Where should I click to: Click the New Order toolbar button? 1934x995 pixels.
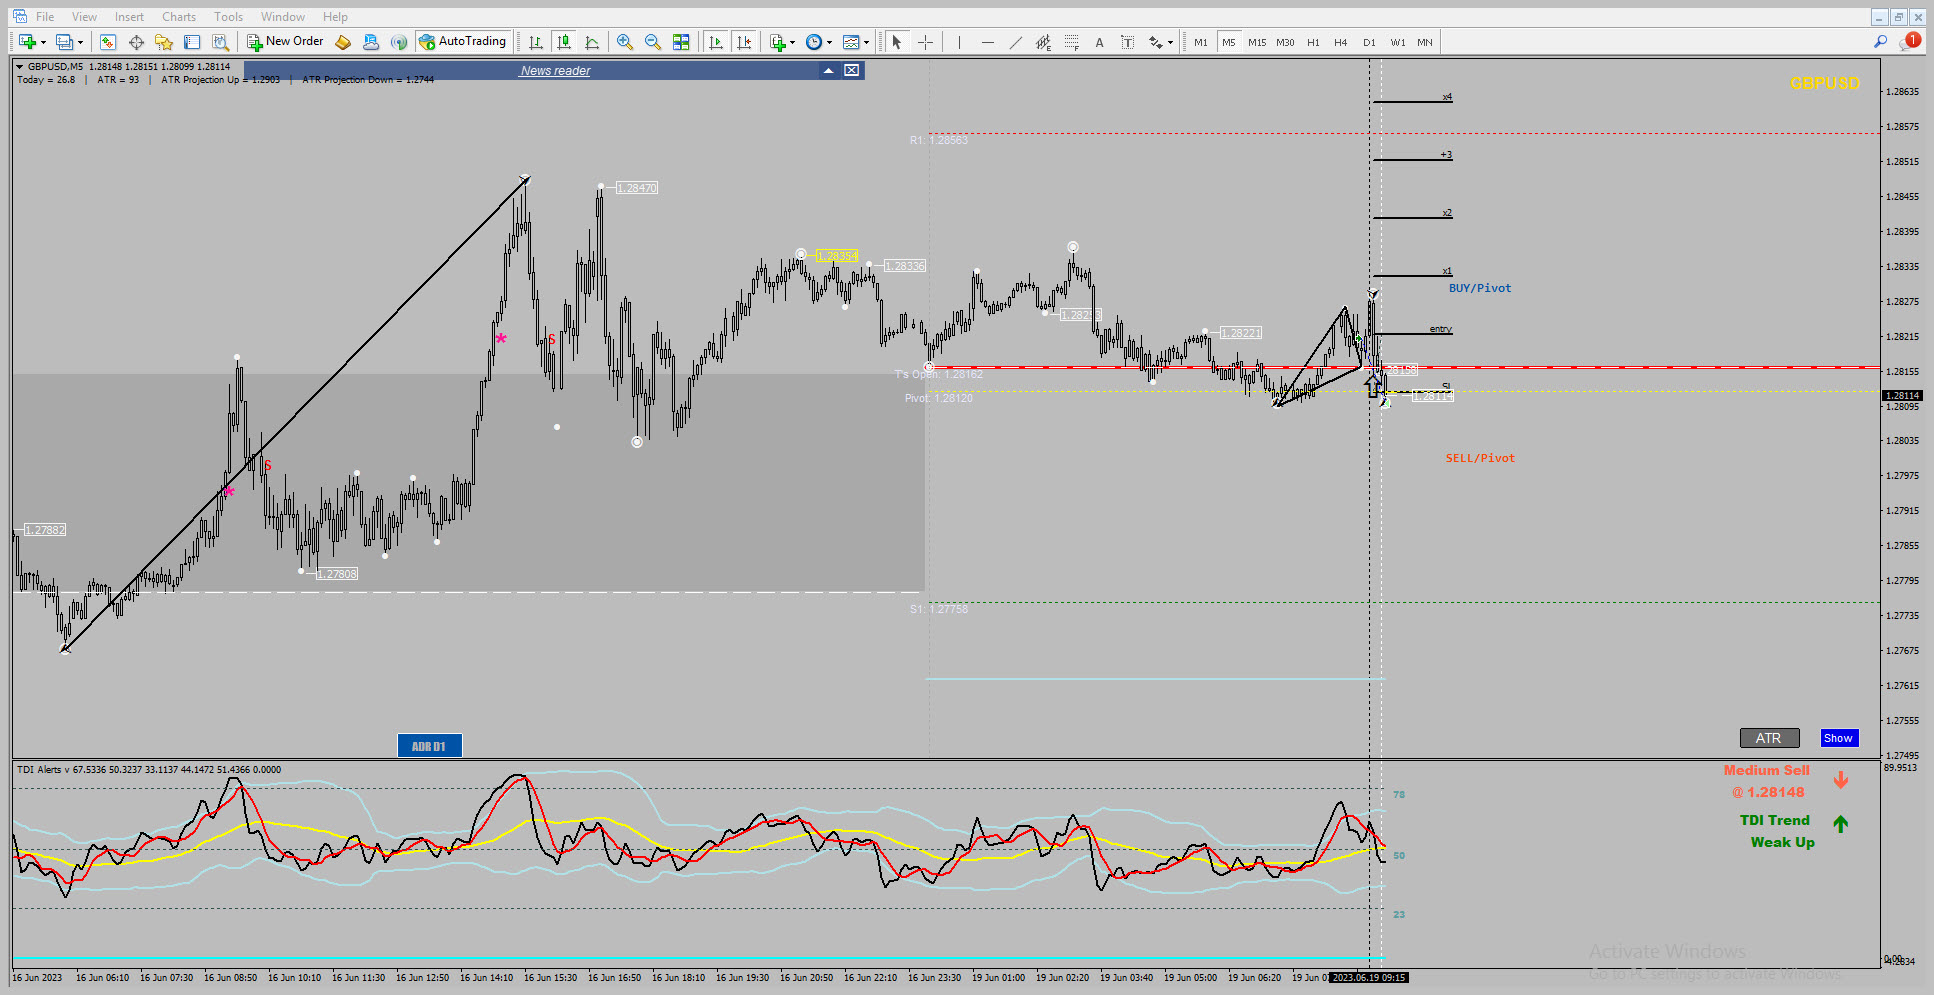pyautogui.click(x=285, y=42)
